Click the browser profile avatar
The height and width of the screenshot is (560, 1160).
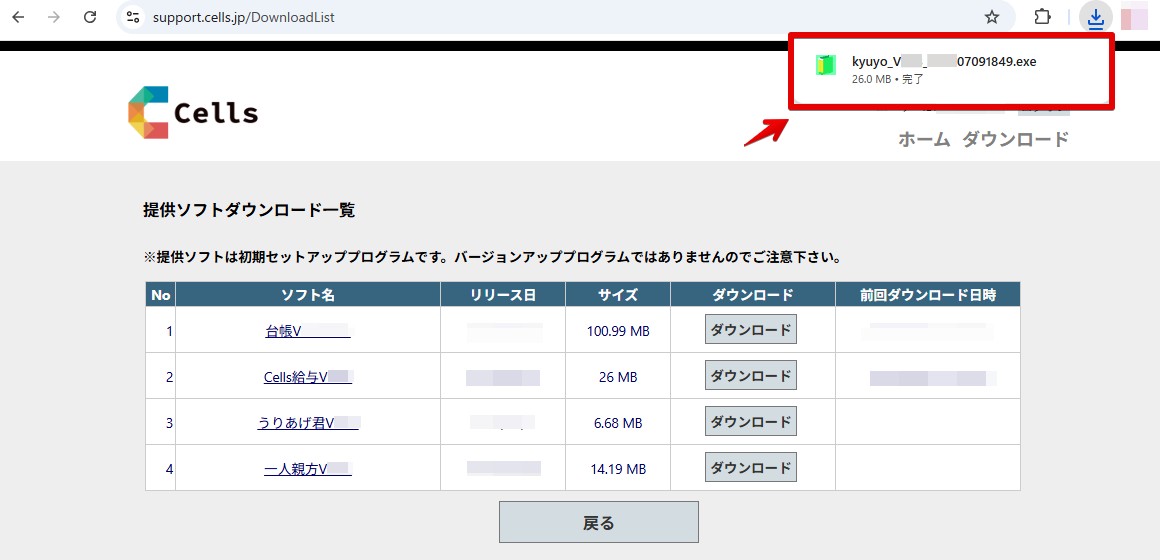[x=1134, y=17]
